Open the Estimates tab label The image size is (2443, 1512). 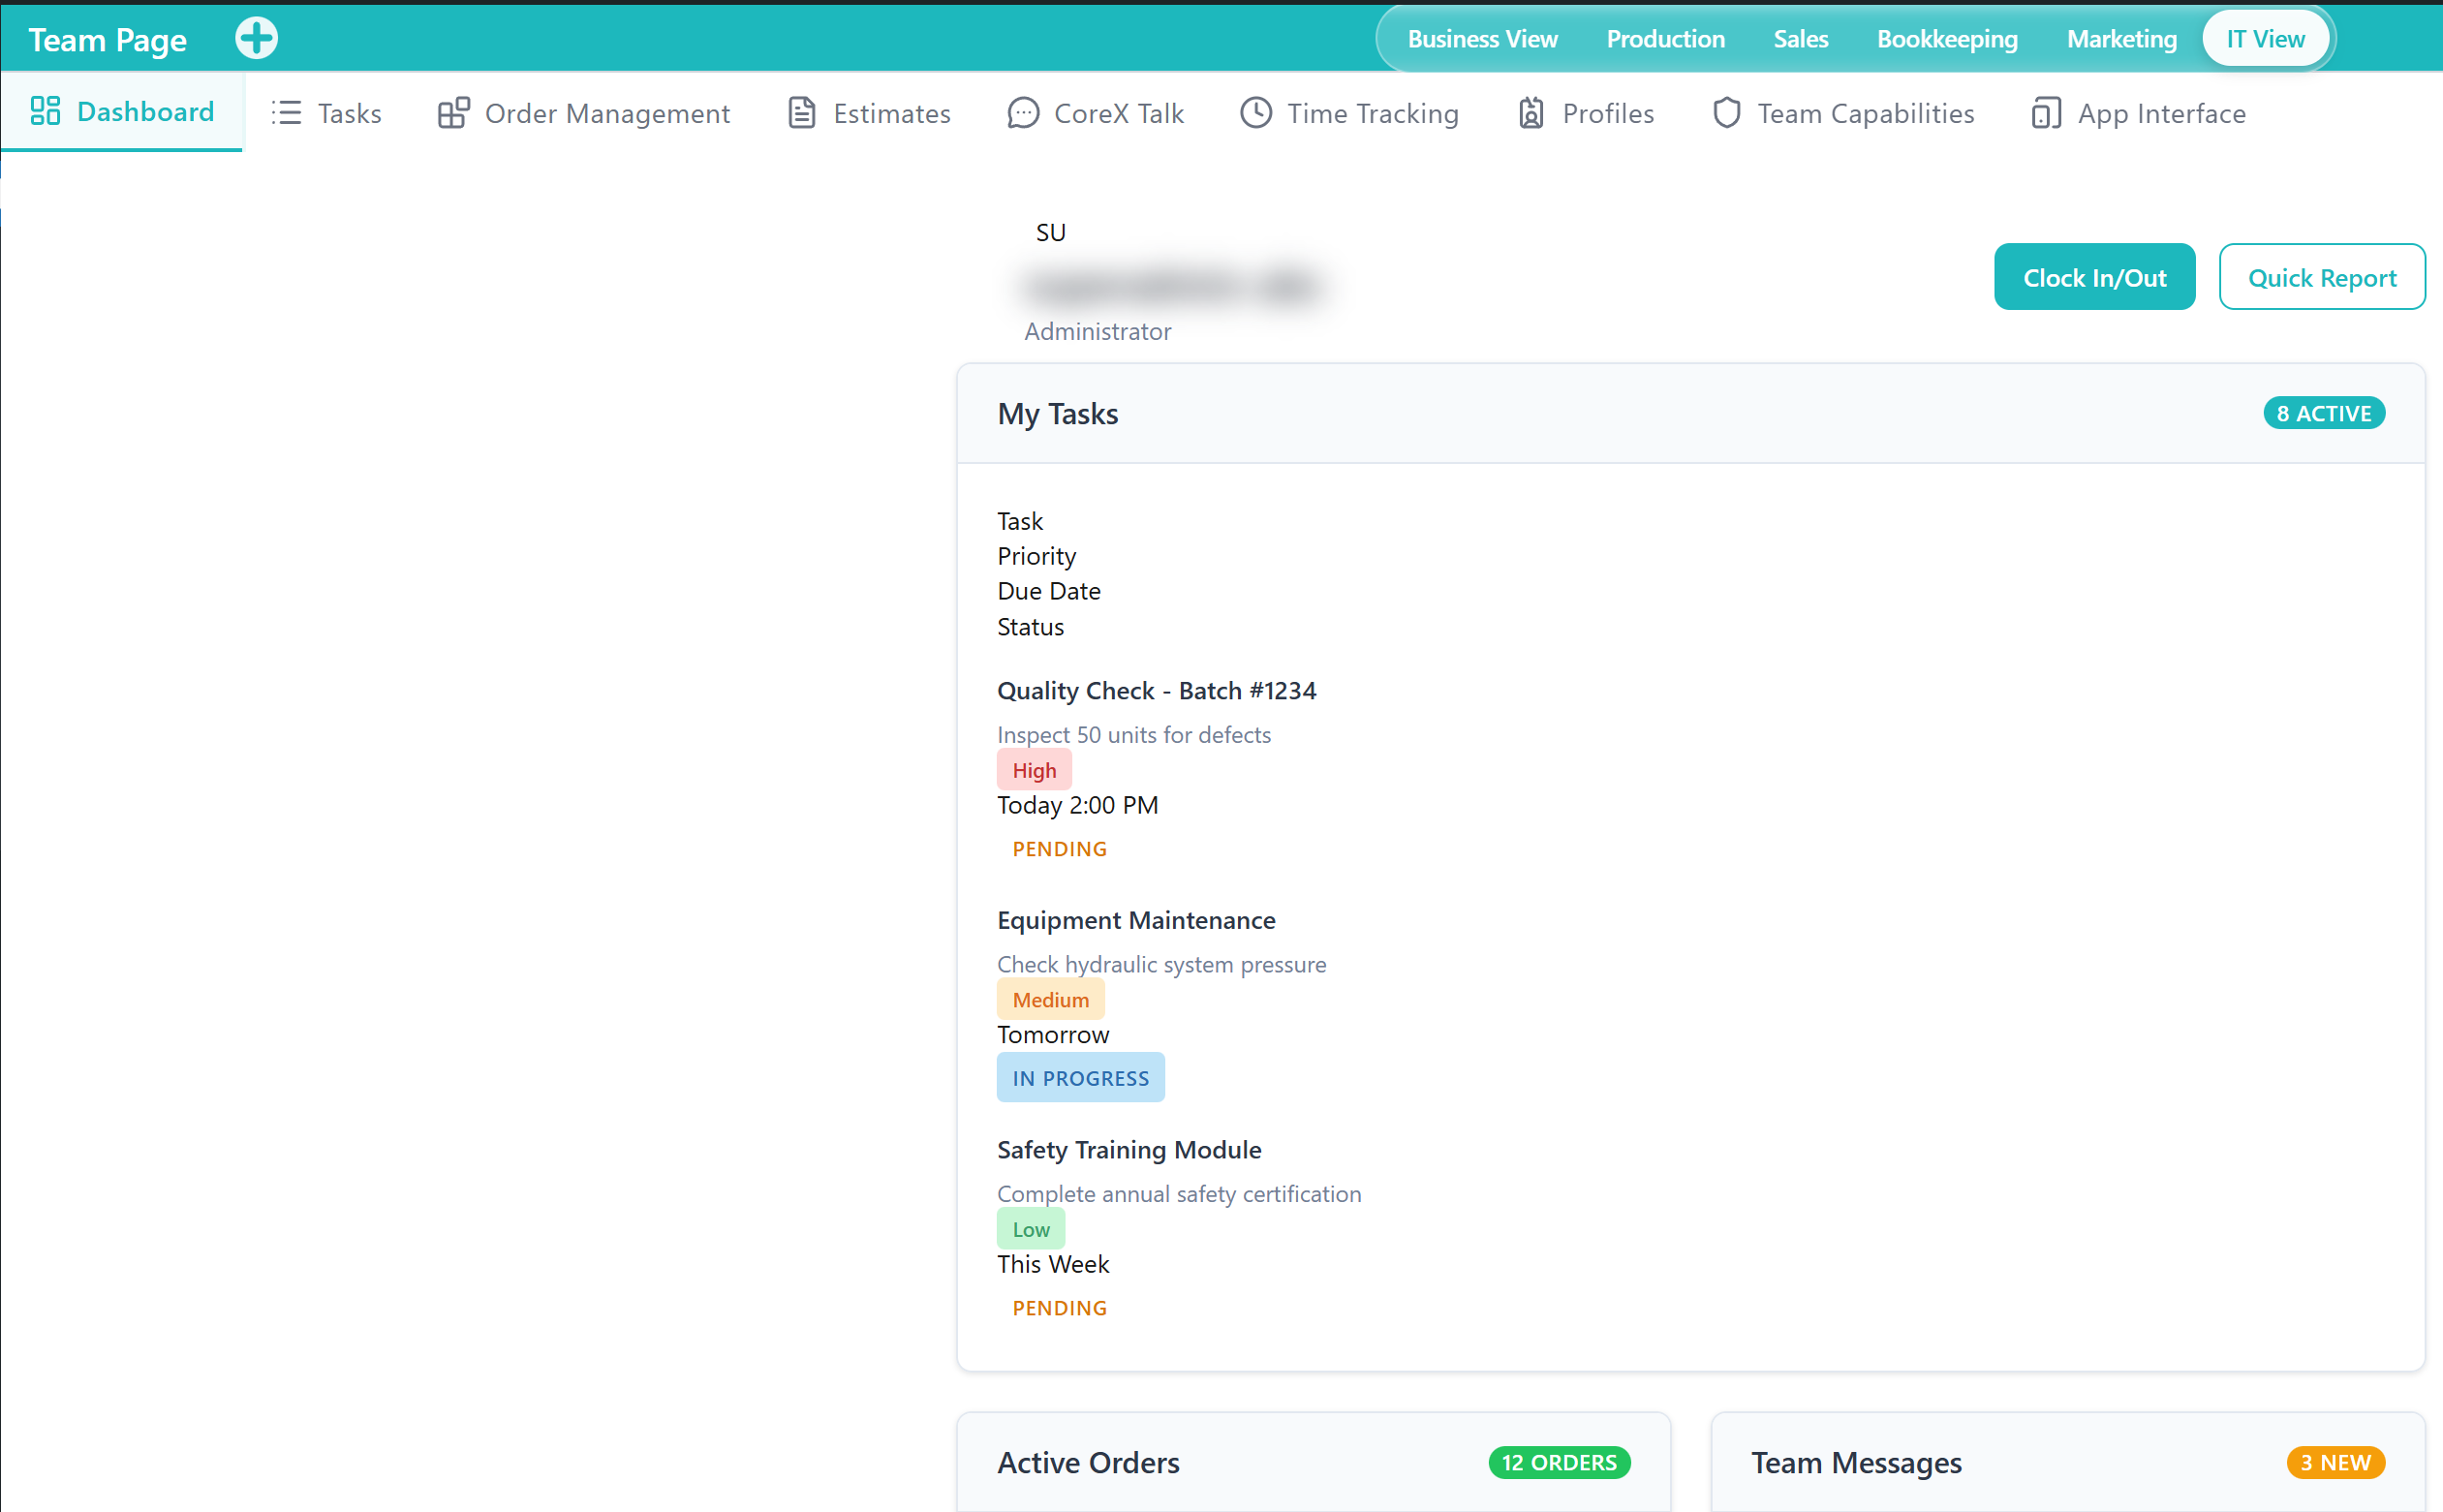892,113
